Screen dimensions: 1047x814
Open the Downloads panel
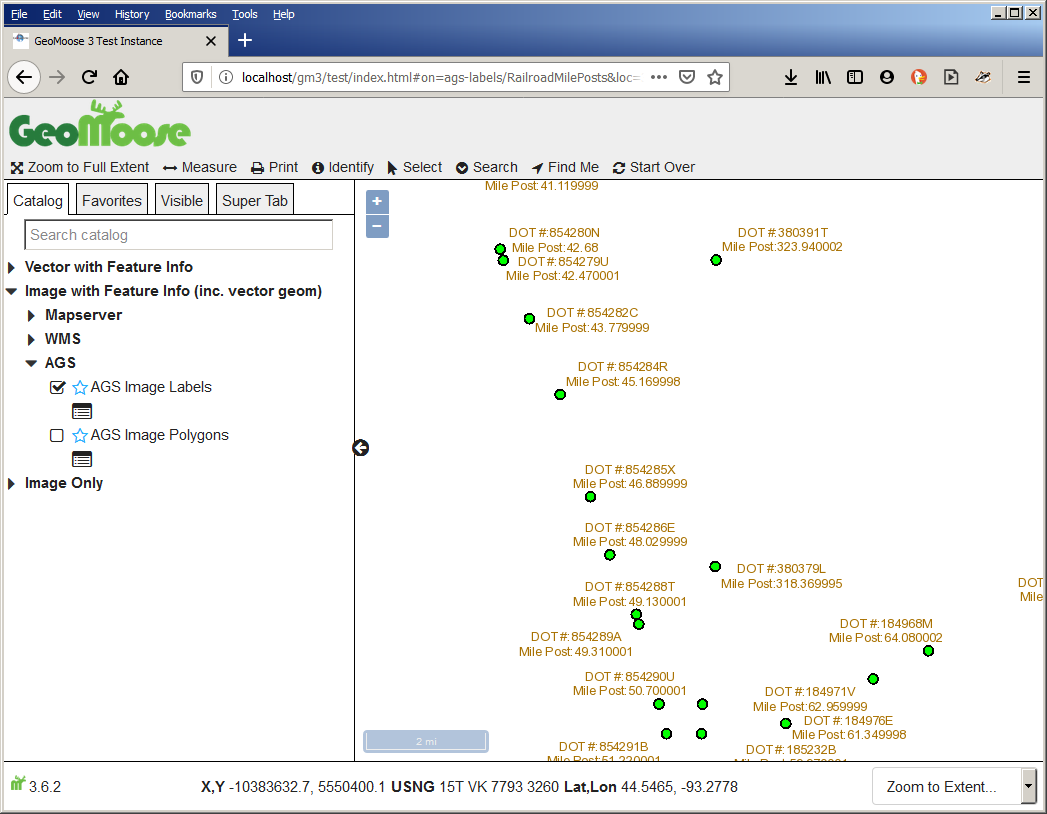(x=791, y=77)
